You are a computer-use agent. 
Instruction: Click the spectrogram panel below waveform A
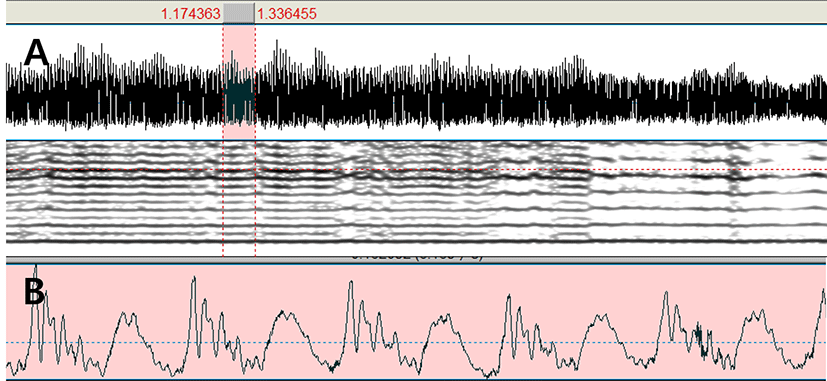[417, 198]
